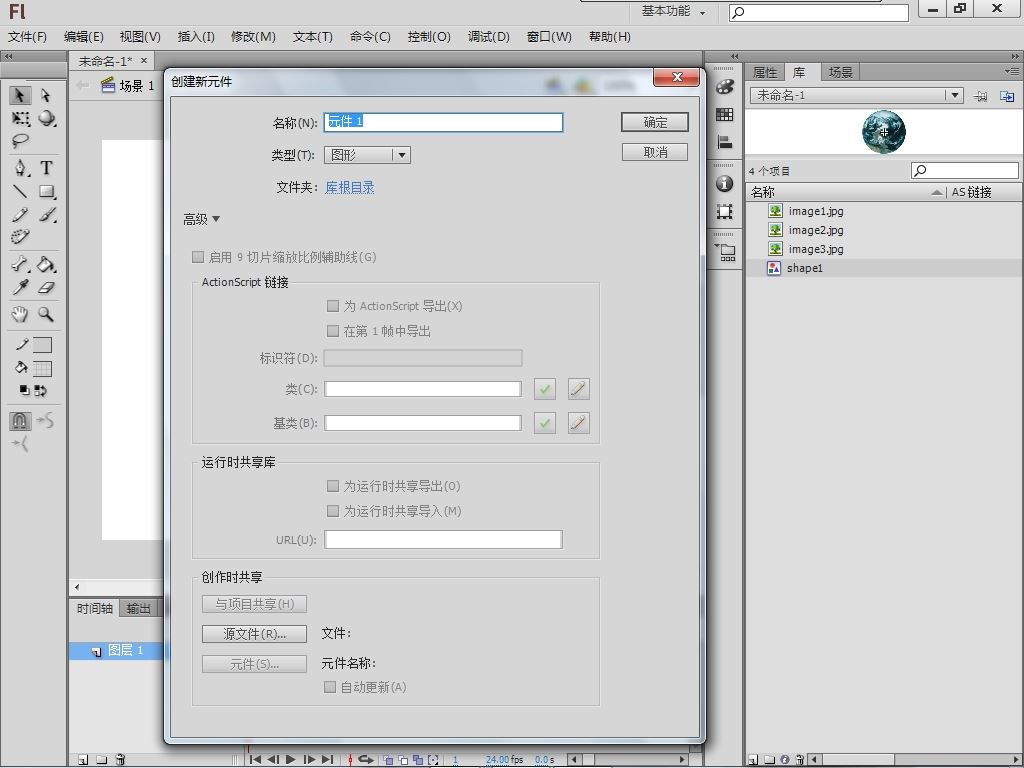
Task: Select the Rectangle tool
Action: click(x=46, y=191)
